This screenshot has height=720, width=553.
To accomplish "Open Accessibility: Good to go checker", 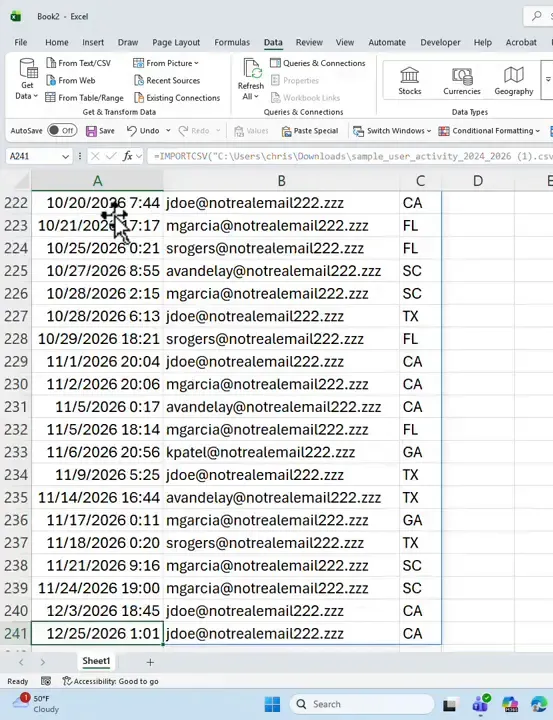I will coord(110,681).
